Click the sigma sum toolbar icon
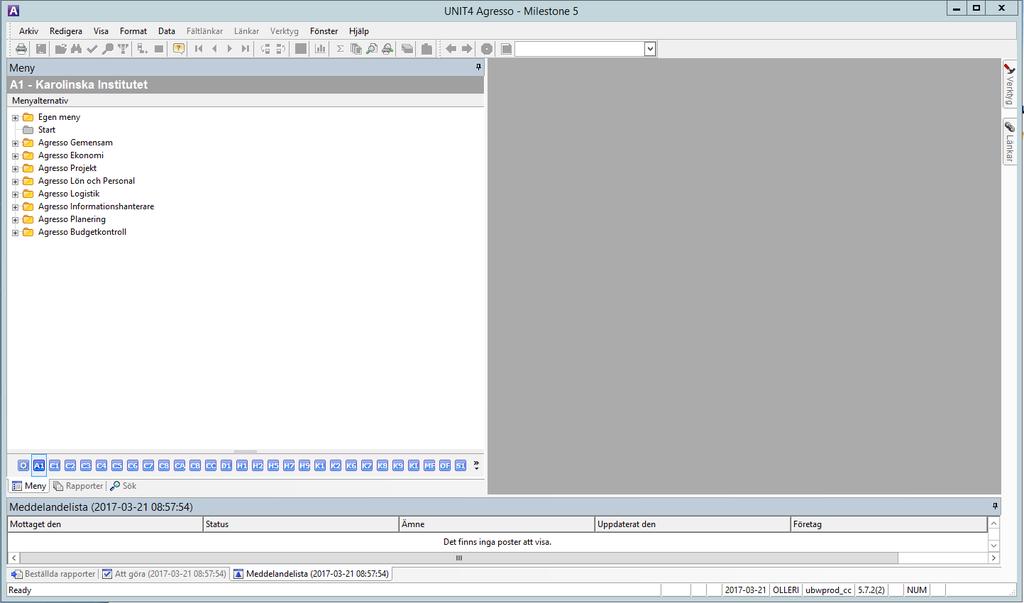Image resolution: width=1024 pixels, height=603 pixels. tap(340, 49)
